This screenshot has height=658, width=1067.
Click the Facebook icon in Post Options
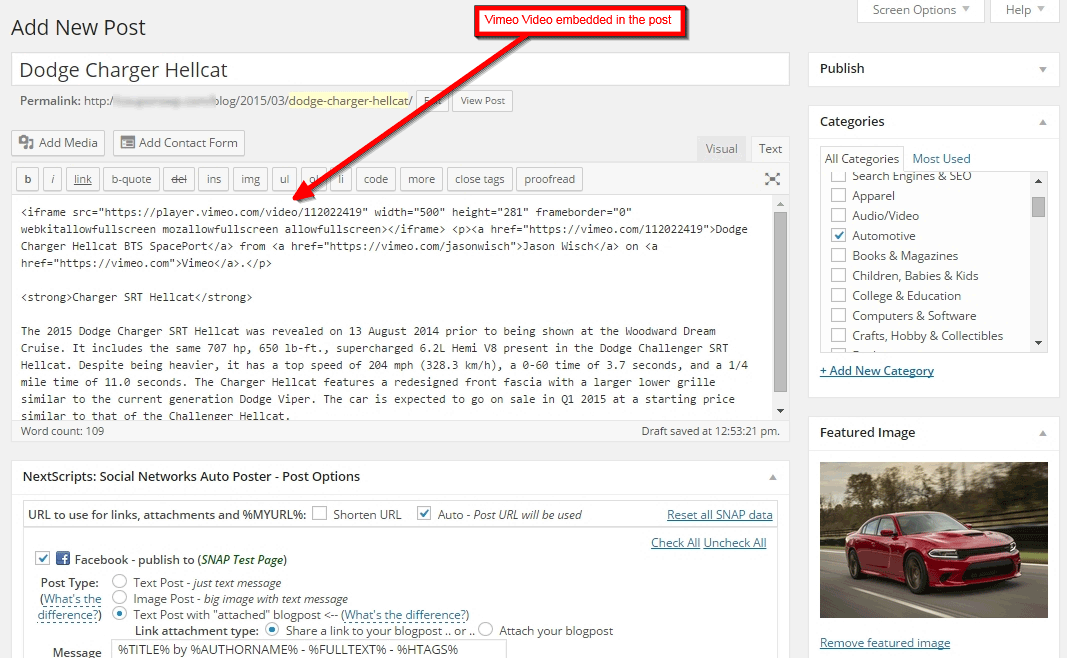(x=63, y=559)
